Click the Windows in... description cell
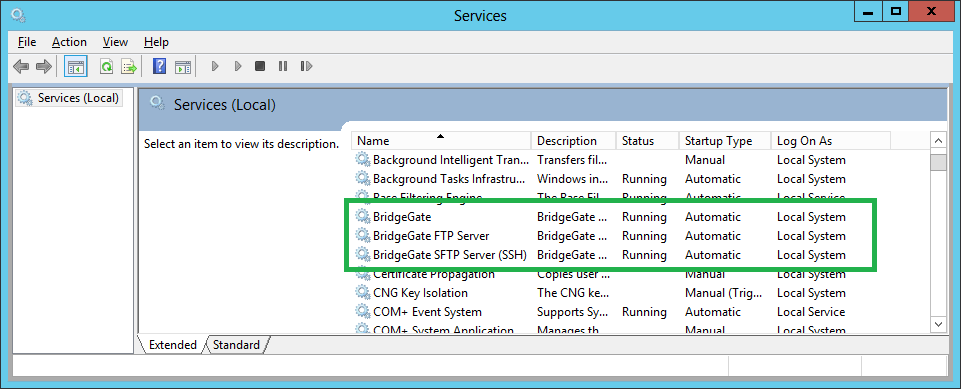961x389 pixels. coord(572,179)
